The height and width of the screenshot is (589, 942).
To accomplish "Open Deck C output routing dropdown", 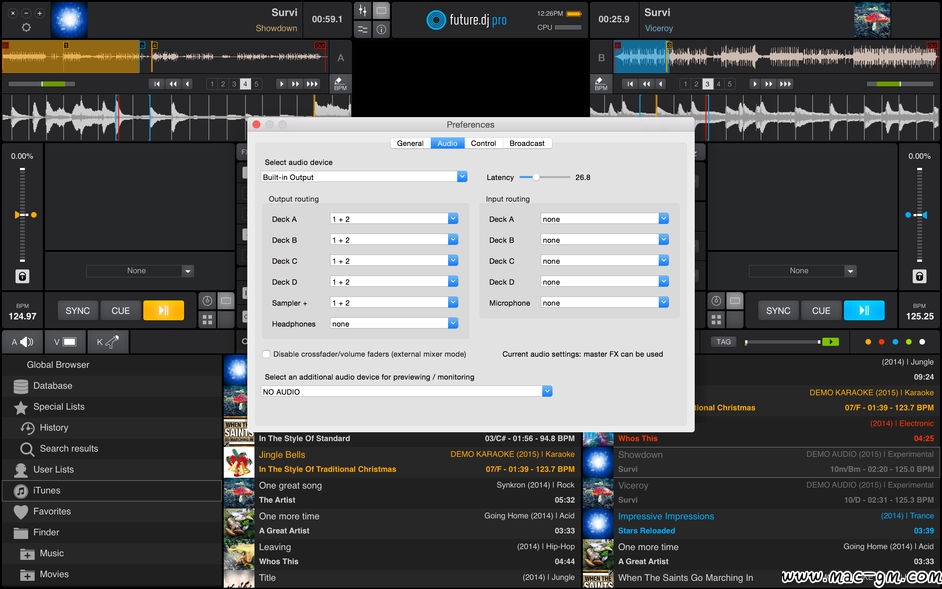I will pyautogui.click(x=394, y=261).
